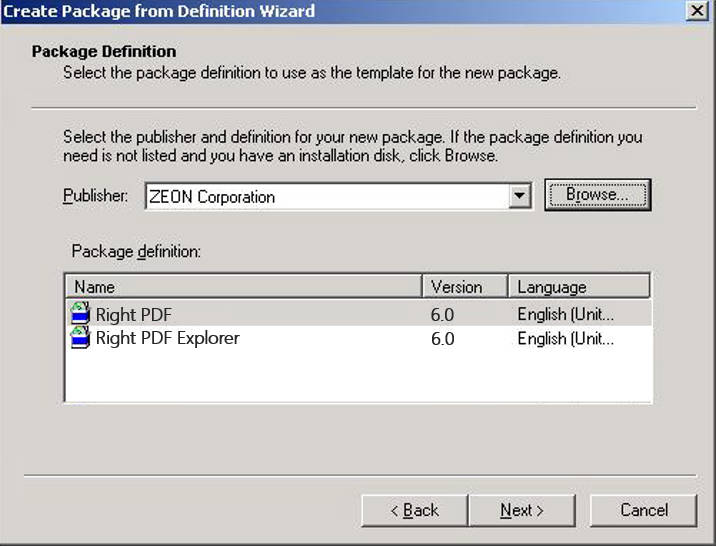The image size is (716, 547).
Task: Click the language cell for Right PDF
Action: pos(565,315)
